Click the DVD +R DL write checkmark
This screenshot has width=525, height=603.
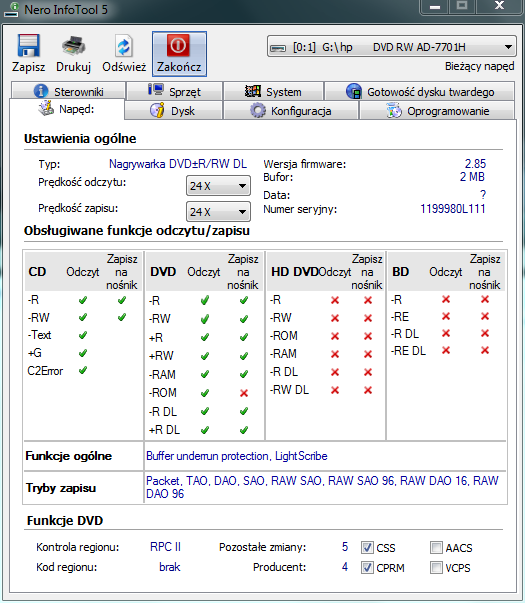click(243, 430)
